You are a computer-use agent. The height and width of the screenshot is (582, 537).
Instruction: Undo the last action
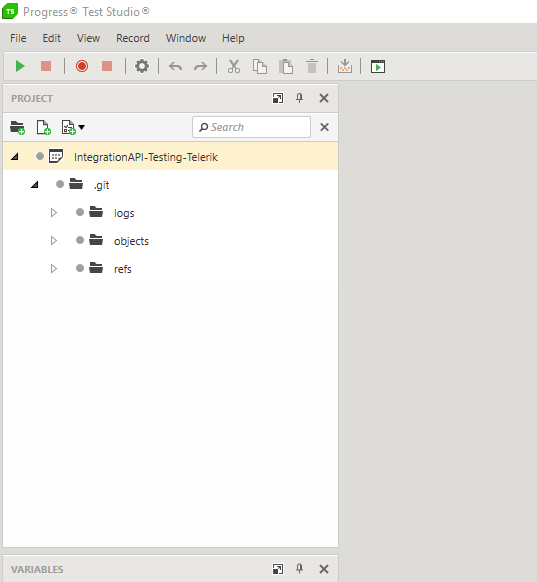point(175,67)
